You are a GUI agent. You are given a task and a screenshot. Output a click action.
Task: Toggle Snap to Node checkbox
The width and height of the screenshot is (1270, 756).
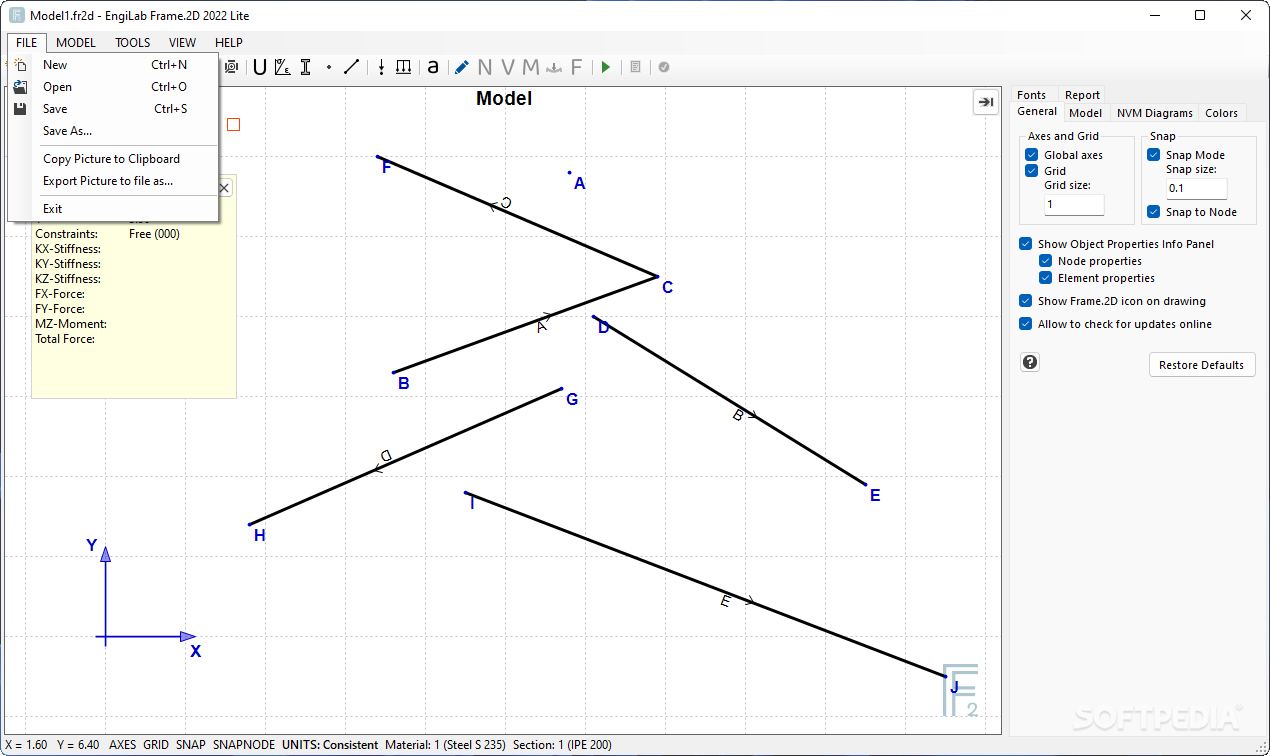click(1153, 212)
